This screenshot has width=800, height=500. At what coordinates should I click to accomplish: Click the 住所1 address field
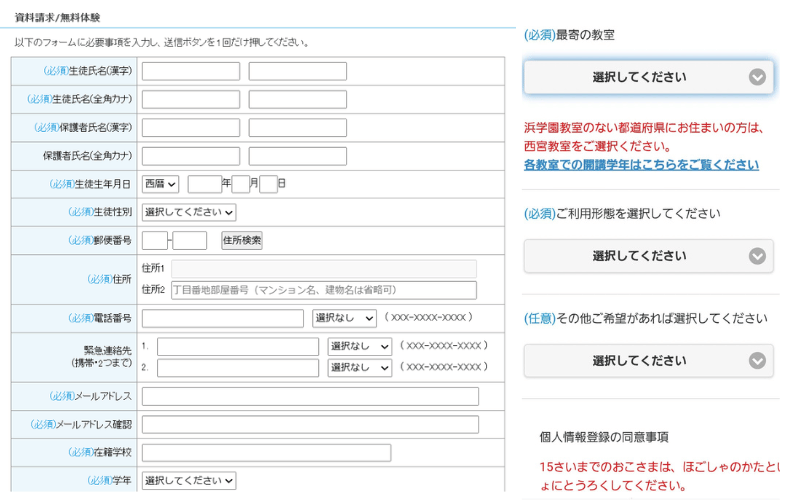(x=324, y=269)
